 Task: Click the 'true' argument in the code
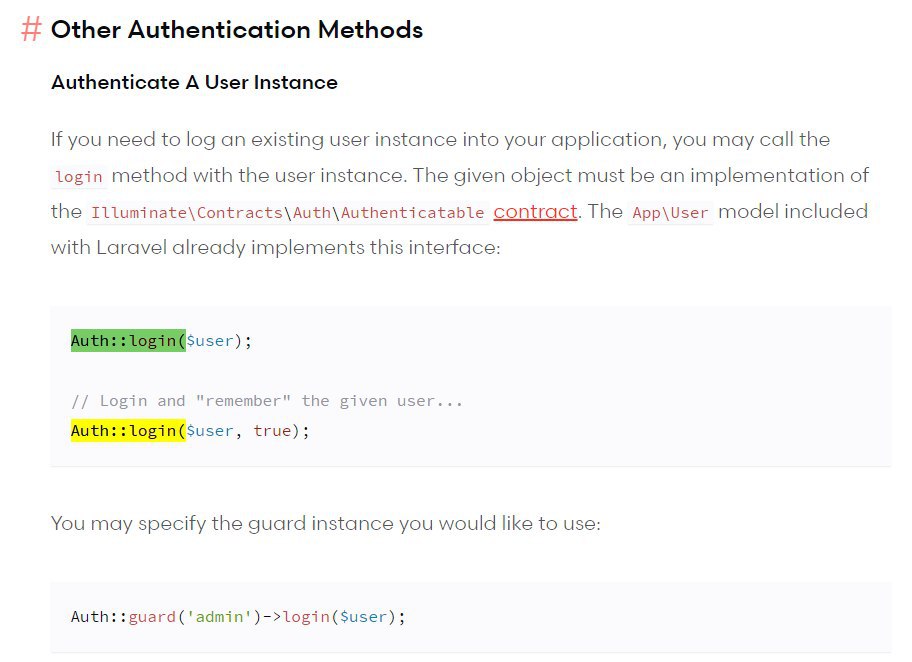click(x=272, y=430)
